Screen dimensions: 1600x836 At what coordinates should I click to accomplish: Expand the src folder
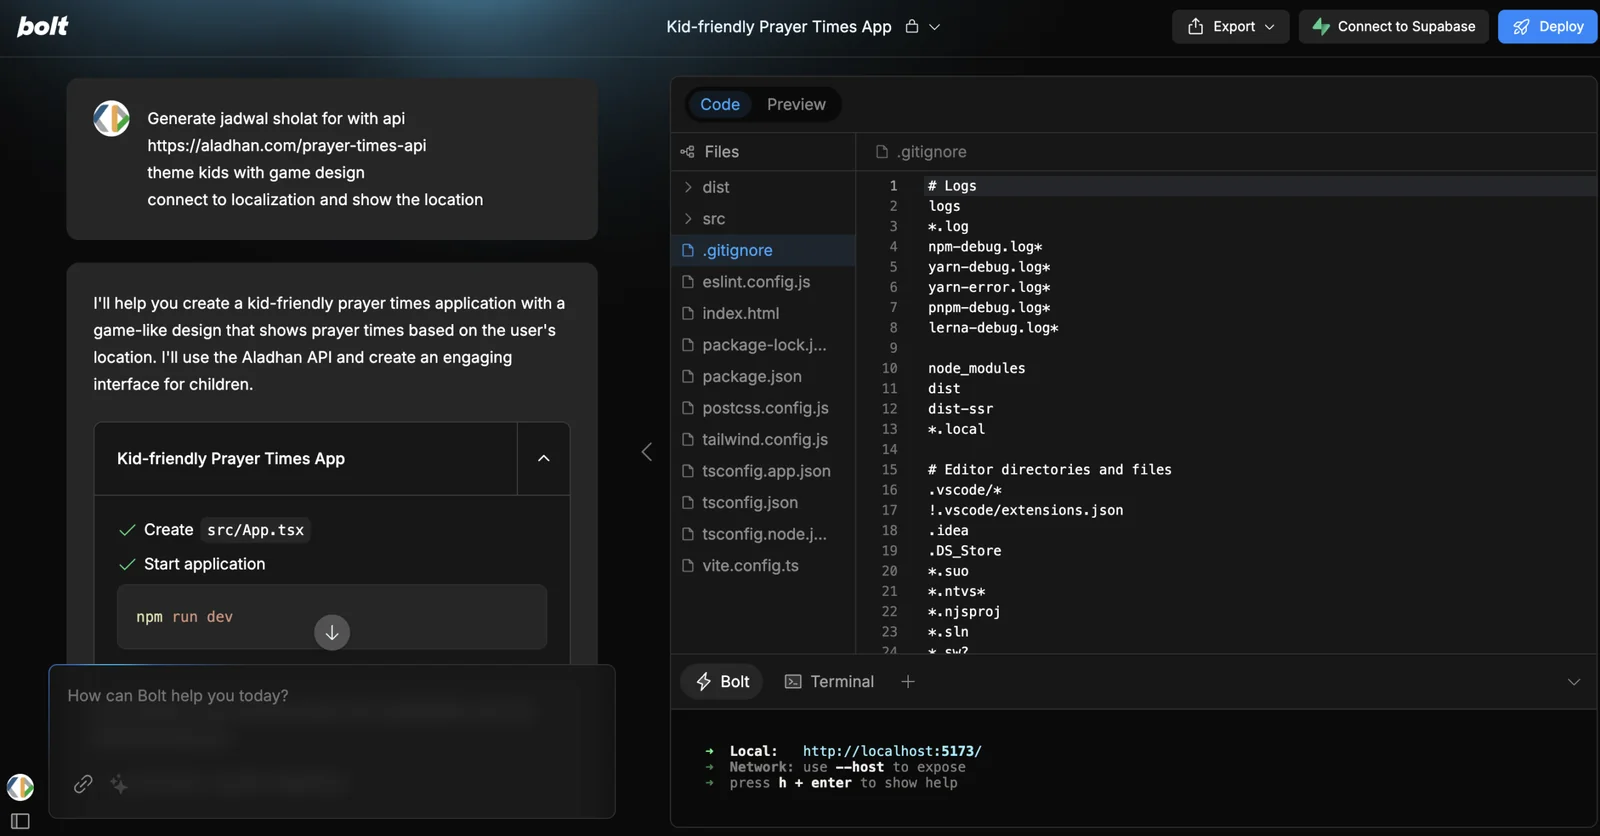(x=713, y=219)
